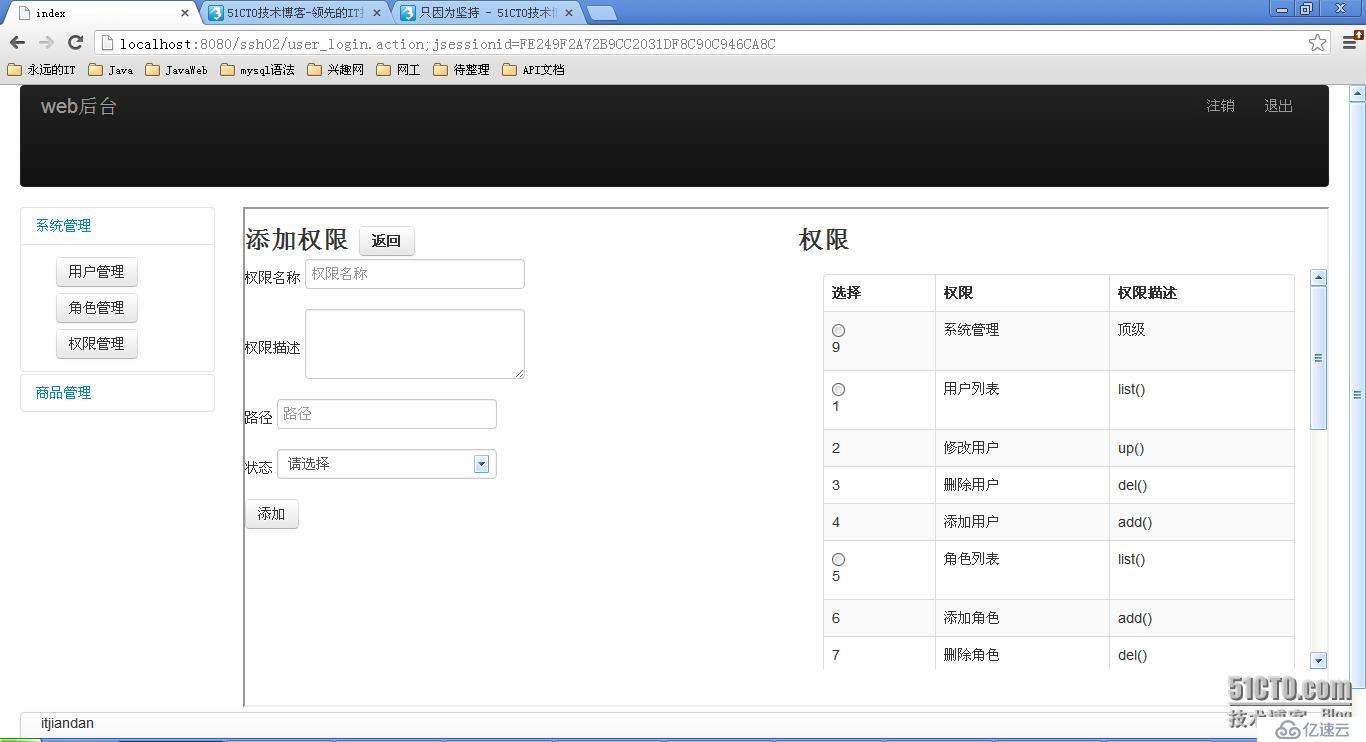Screen dimensions: 1366x742
Task: Open 用户管理 from the sidebar
Action: pyautogui.click(x=97, y=272)
